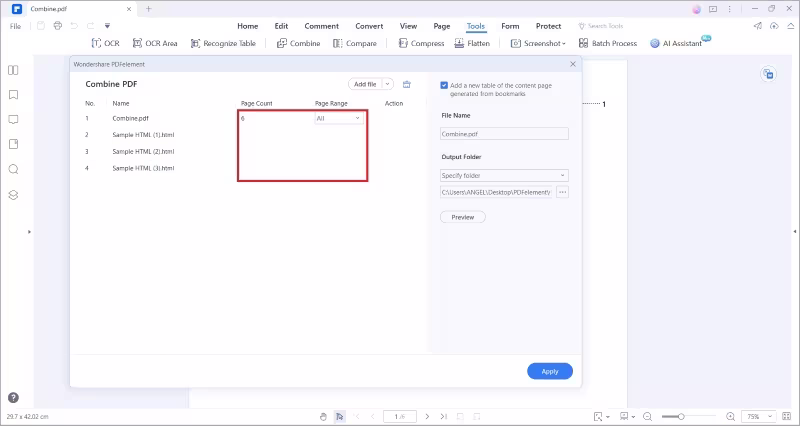800x426 pixels.
Task: Switch to the Protect tab
Action: (x=548, y=26)
